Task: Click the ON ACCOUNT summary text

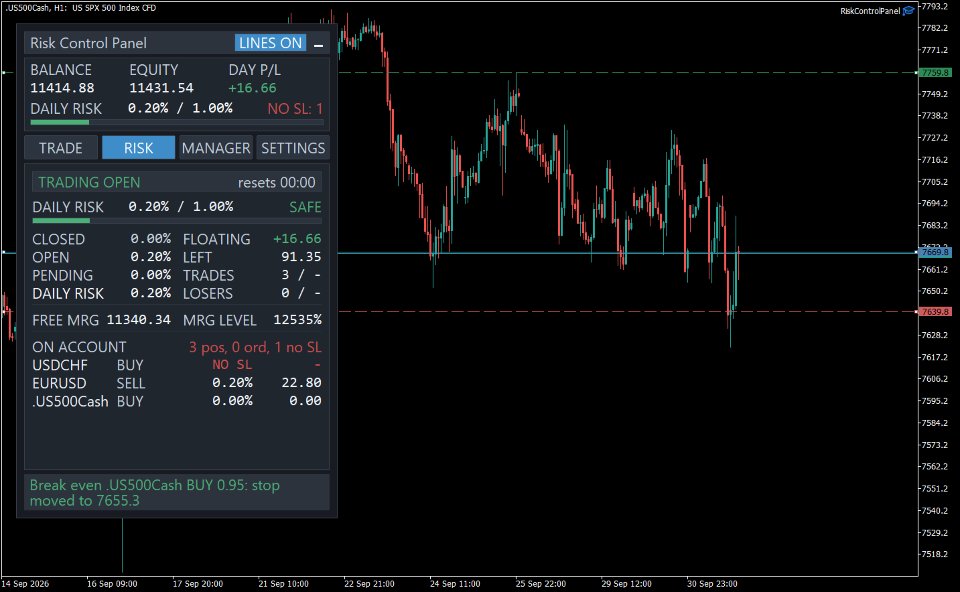Action: click(x=255, y=347)
